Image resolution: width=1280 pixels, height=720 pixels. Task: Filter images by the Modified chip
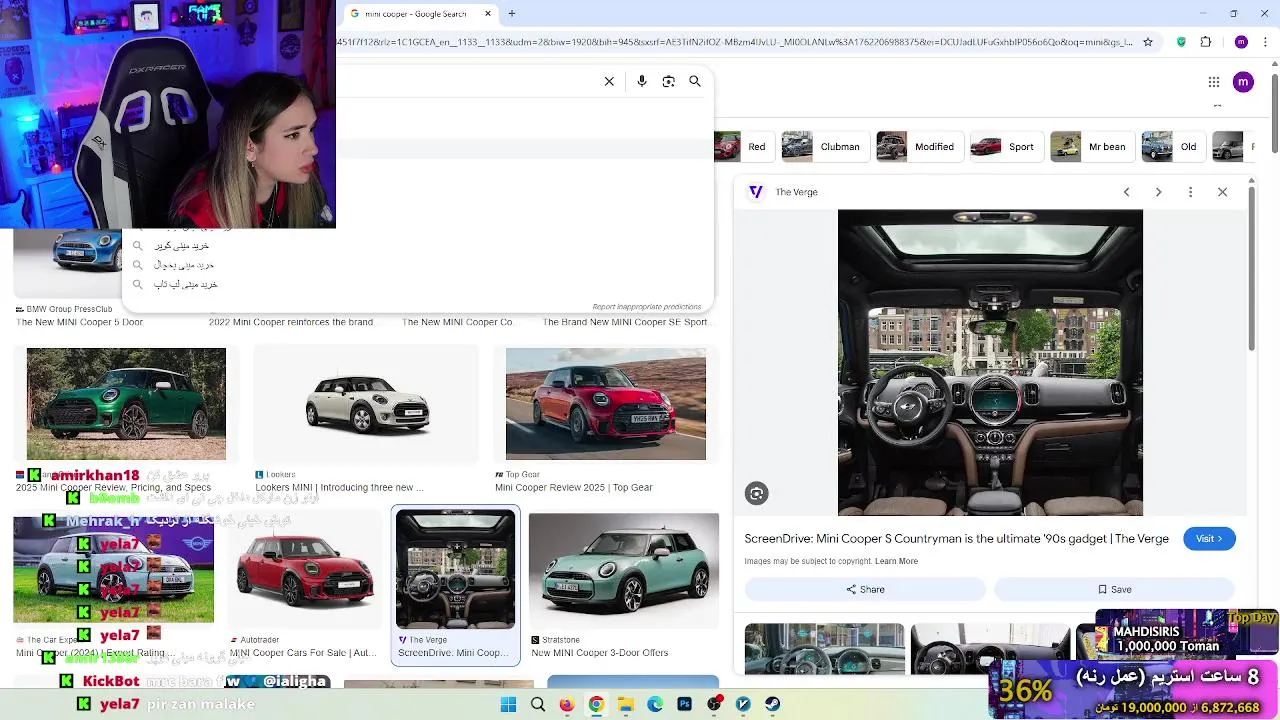click(918, 147)
